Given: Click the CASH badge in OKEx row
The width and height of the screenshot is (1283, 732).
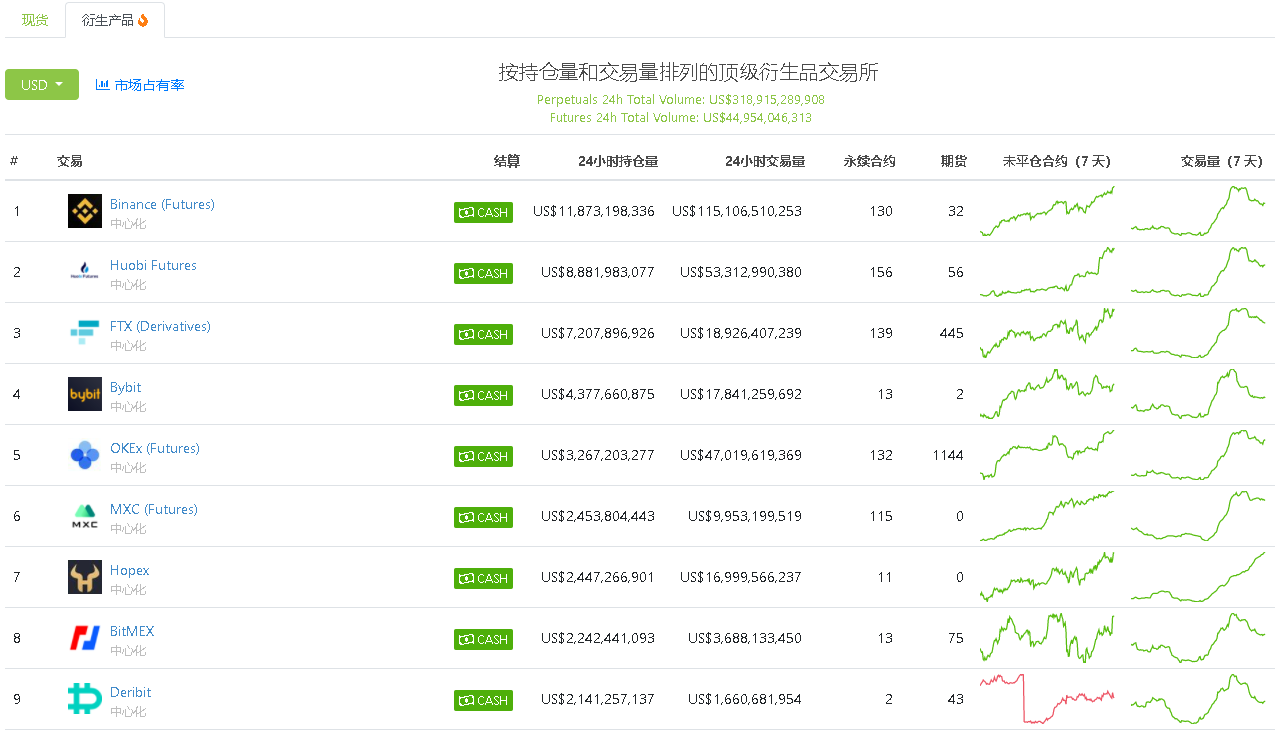Looking at the screenshot, I should tap(483, 456).
